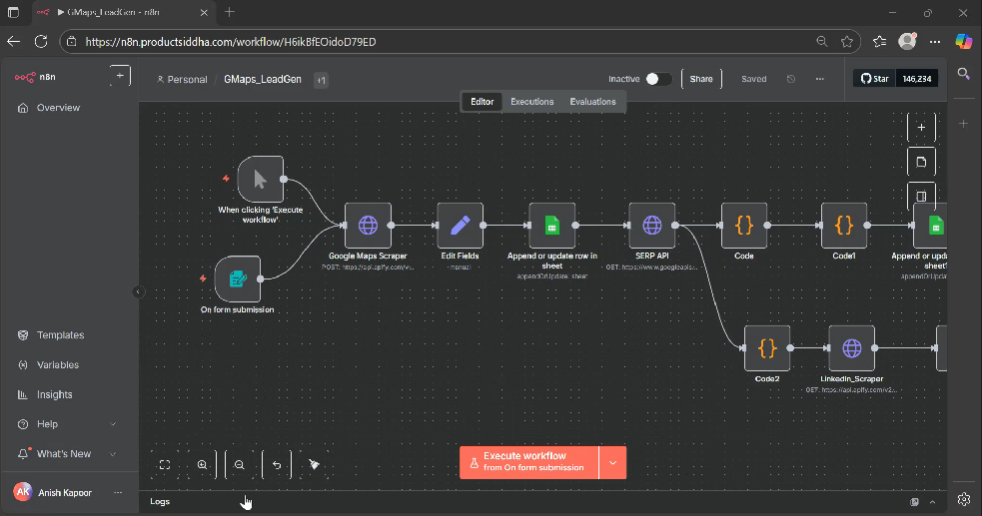Viewport: 982px width, 516px height.
Task: Switch to the Evaluations tab
Action: pyautogui.click(x=593, y=101)
